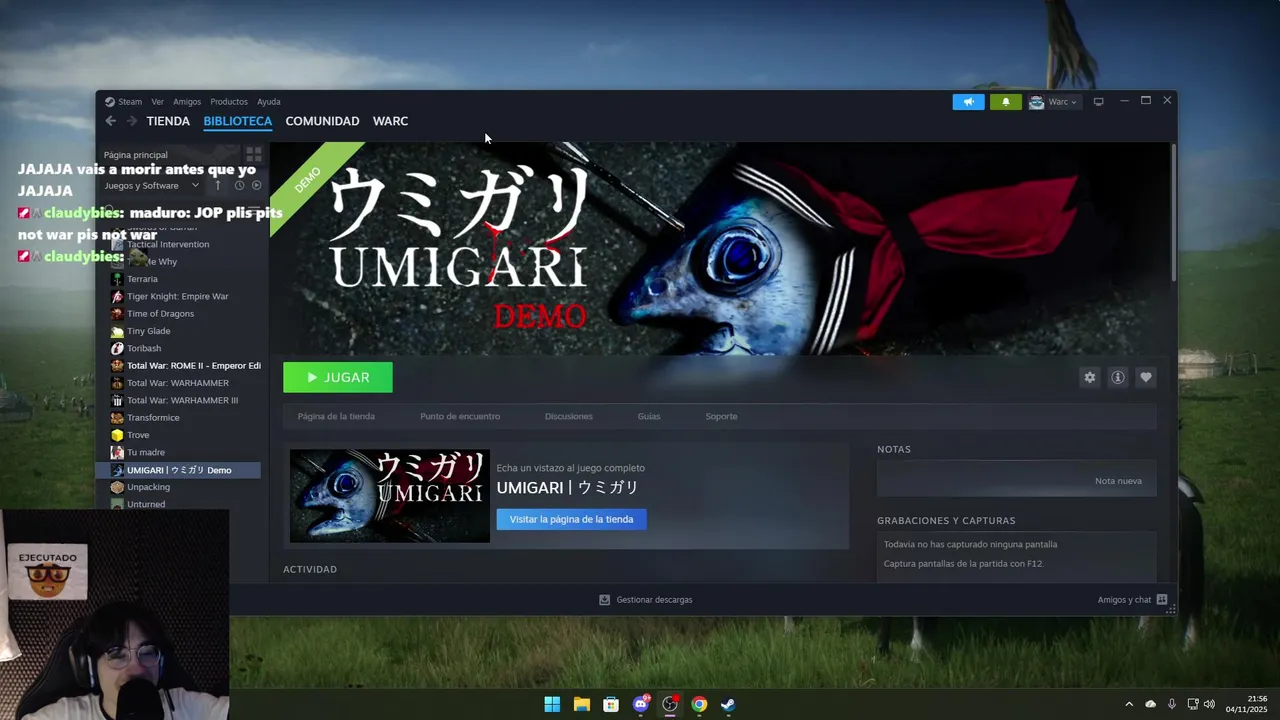
Task: Open the game settings gear icon
Action: point(1090,377)
